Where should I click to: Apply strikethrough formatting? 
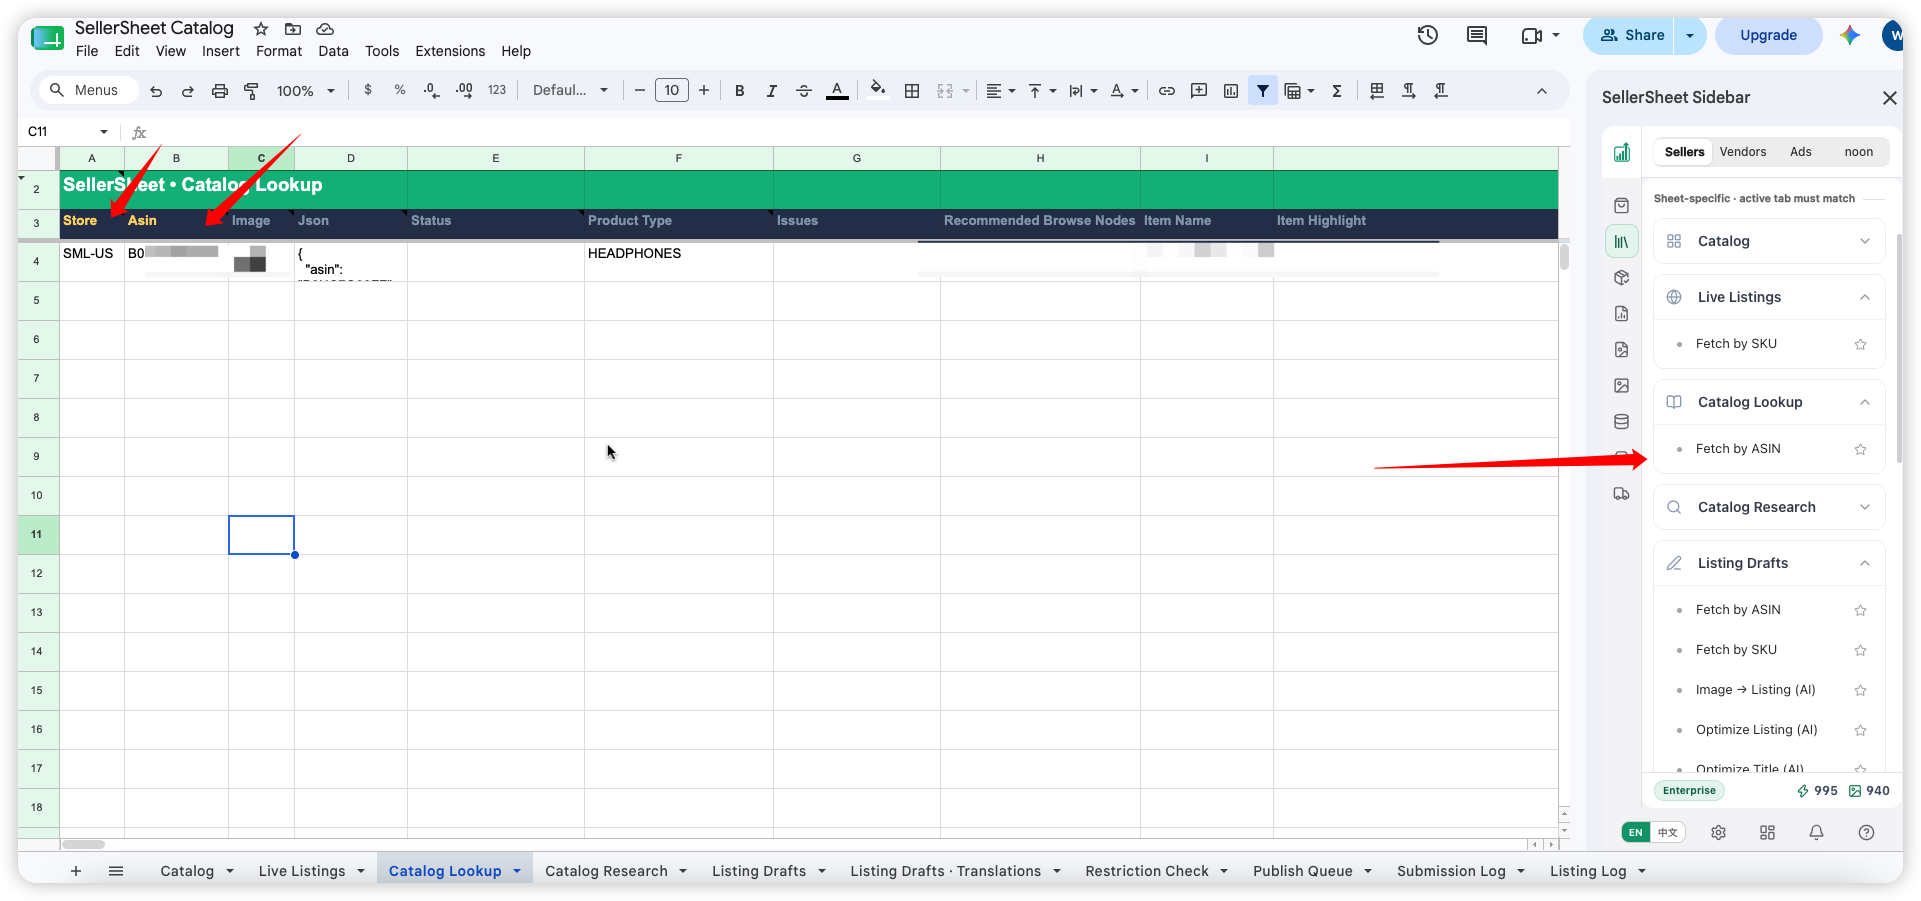coord(804,91)
